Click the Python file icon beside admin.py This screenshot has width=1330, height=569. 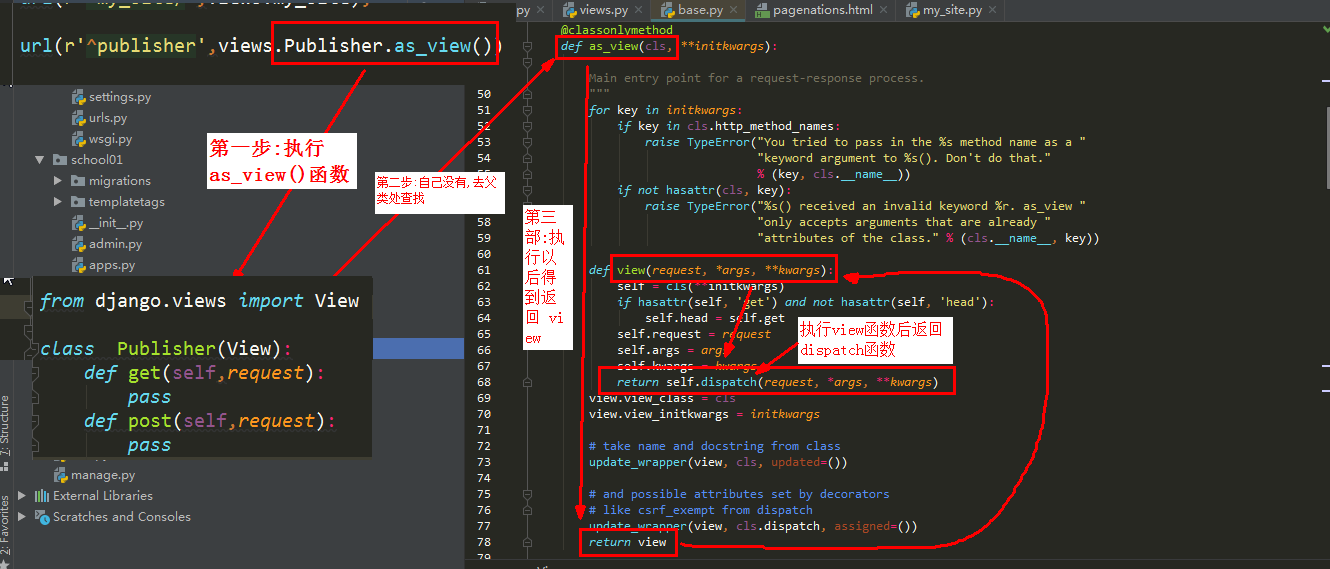78,244
